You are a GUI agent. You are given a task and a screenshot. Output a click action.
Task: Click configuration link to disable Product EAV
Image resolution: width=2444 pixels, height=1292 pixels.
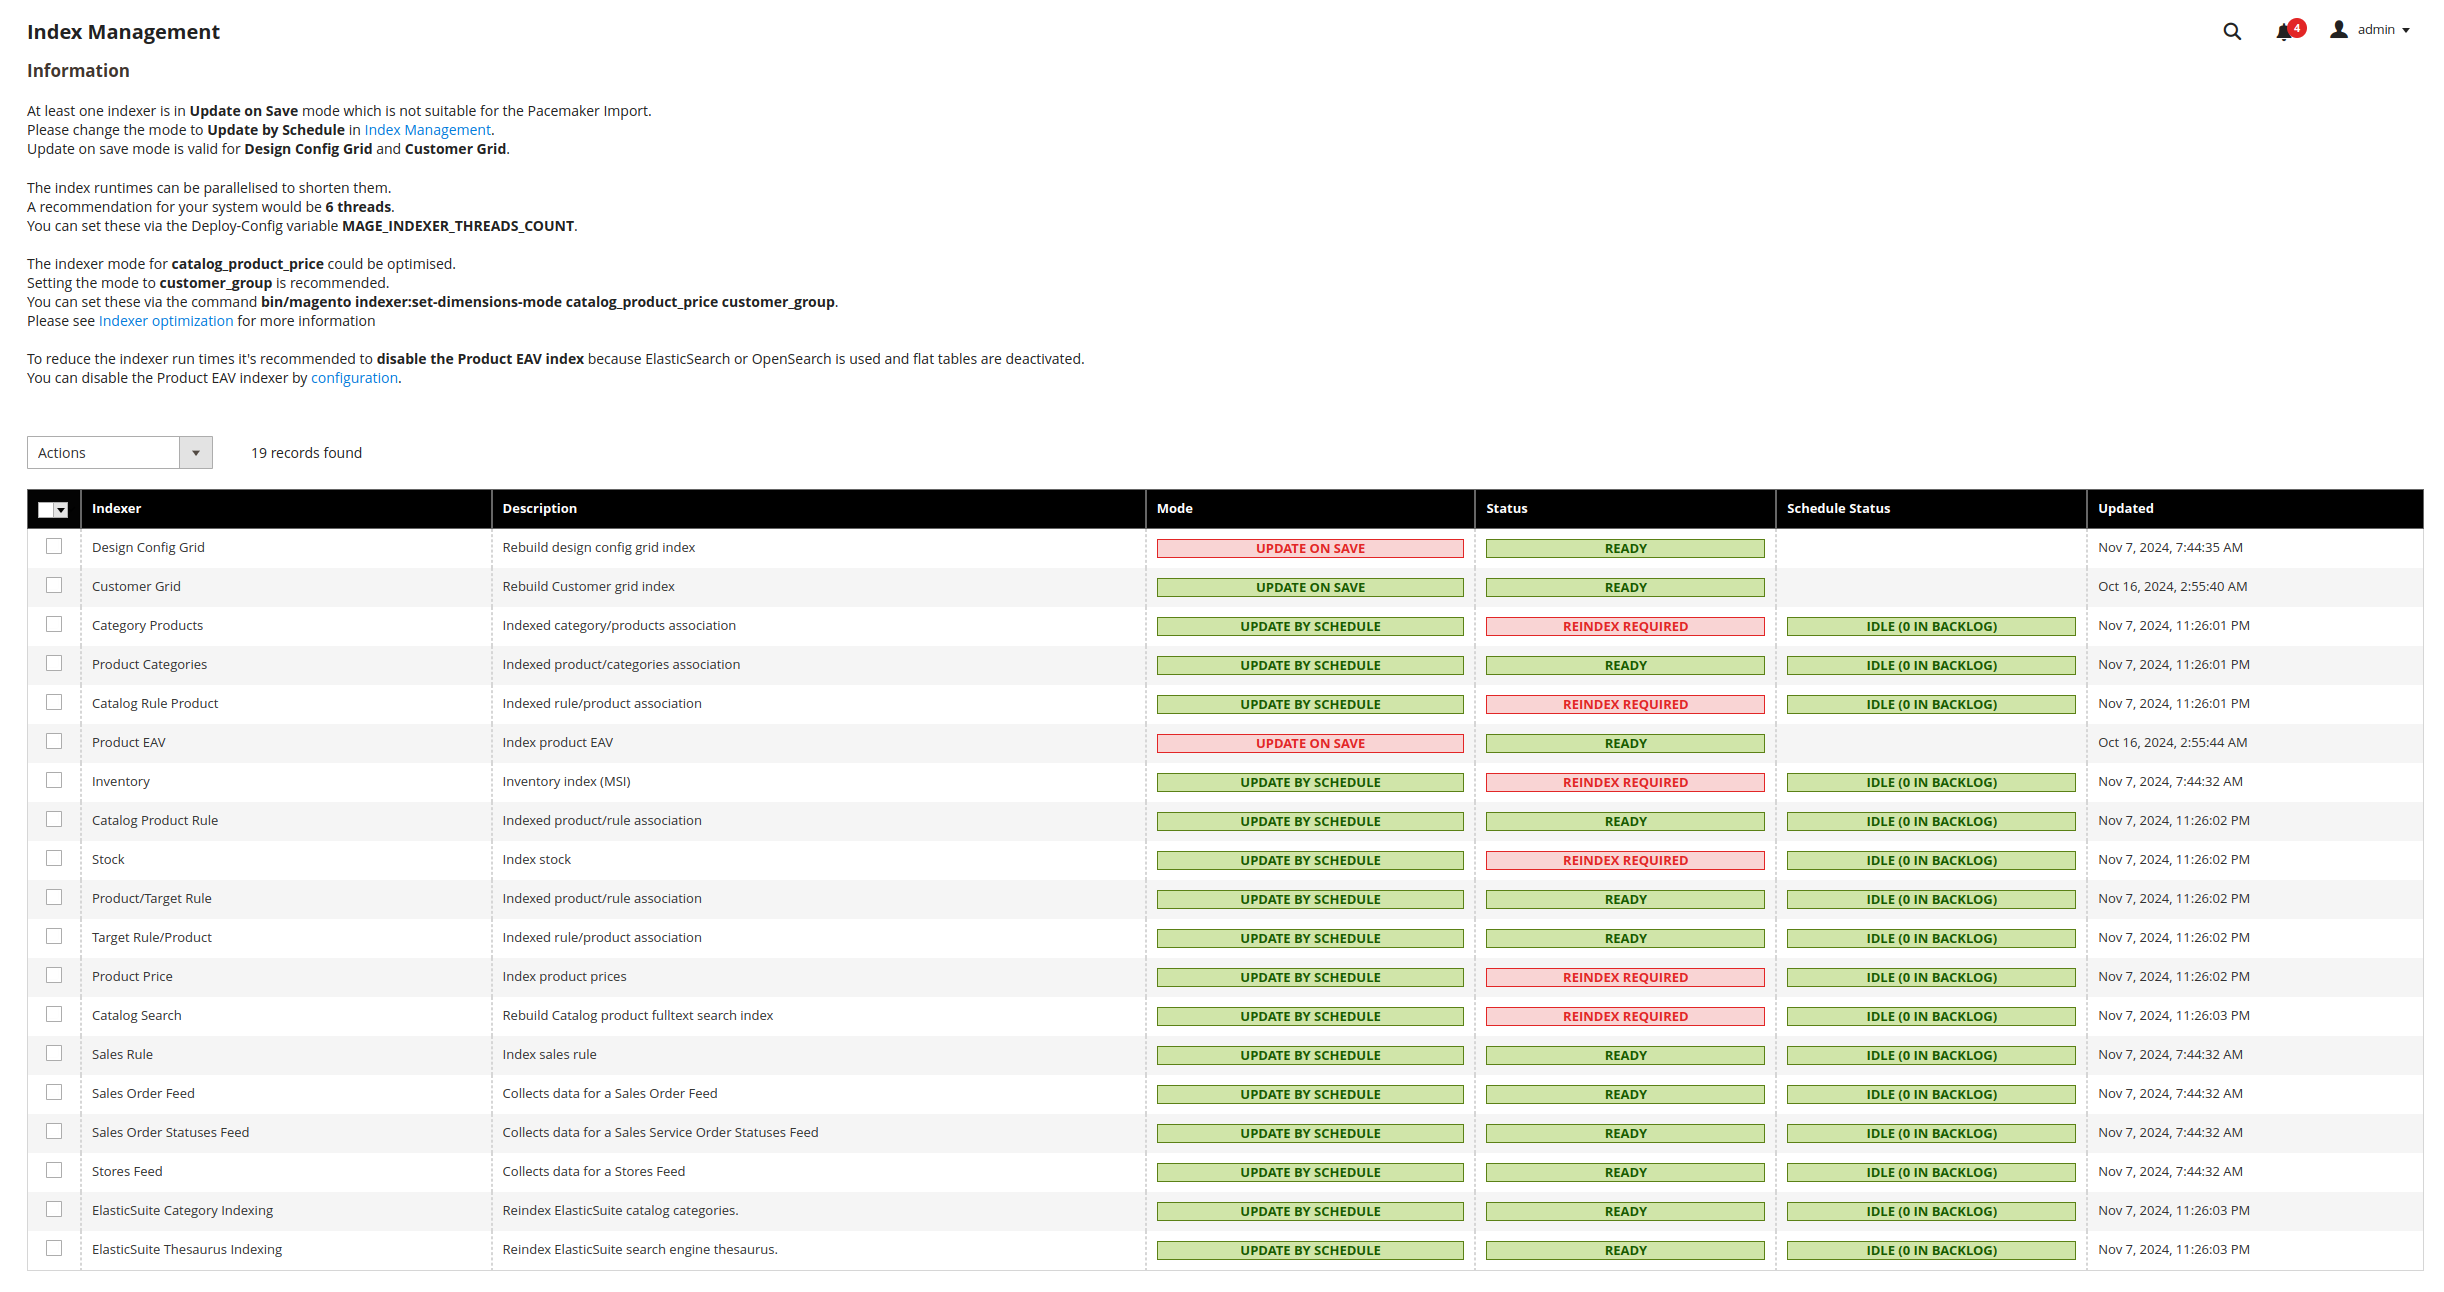[x=357, y=377]
